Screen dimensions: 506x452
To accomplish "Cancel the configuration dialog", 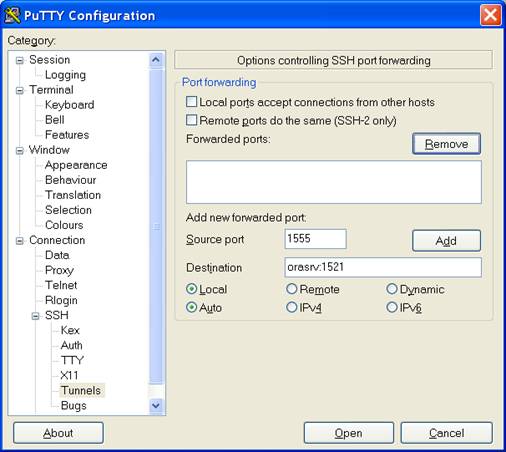I will [446, 433].
